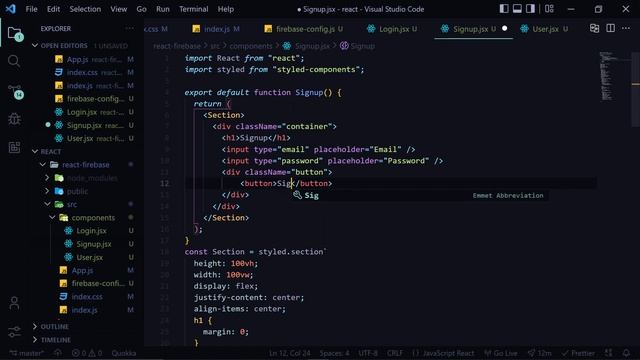The image size is (640, 360).
Task: Click the synchronize changes status icon
Action: (58, 353)
